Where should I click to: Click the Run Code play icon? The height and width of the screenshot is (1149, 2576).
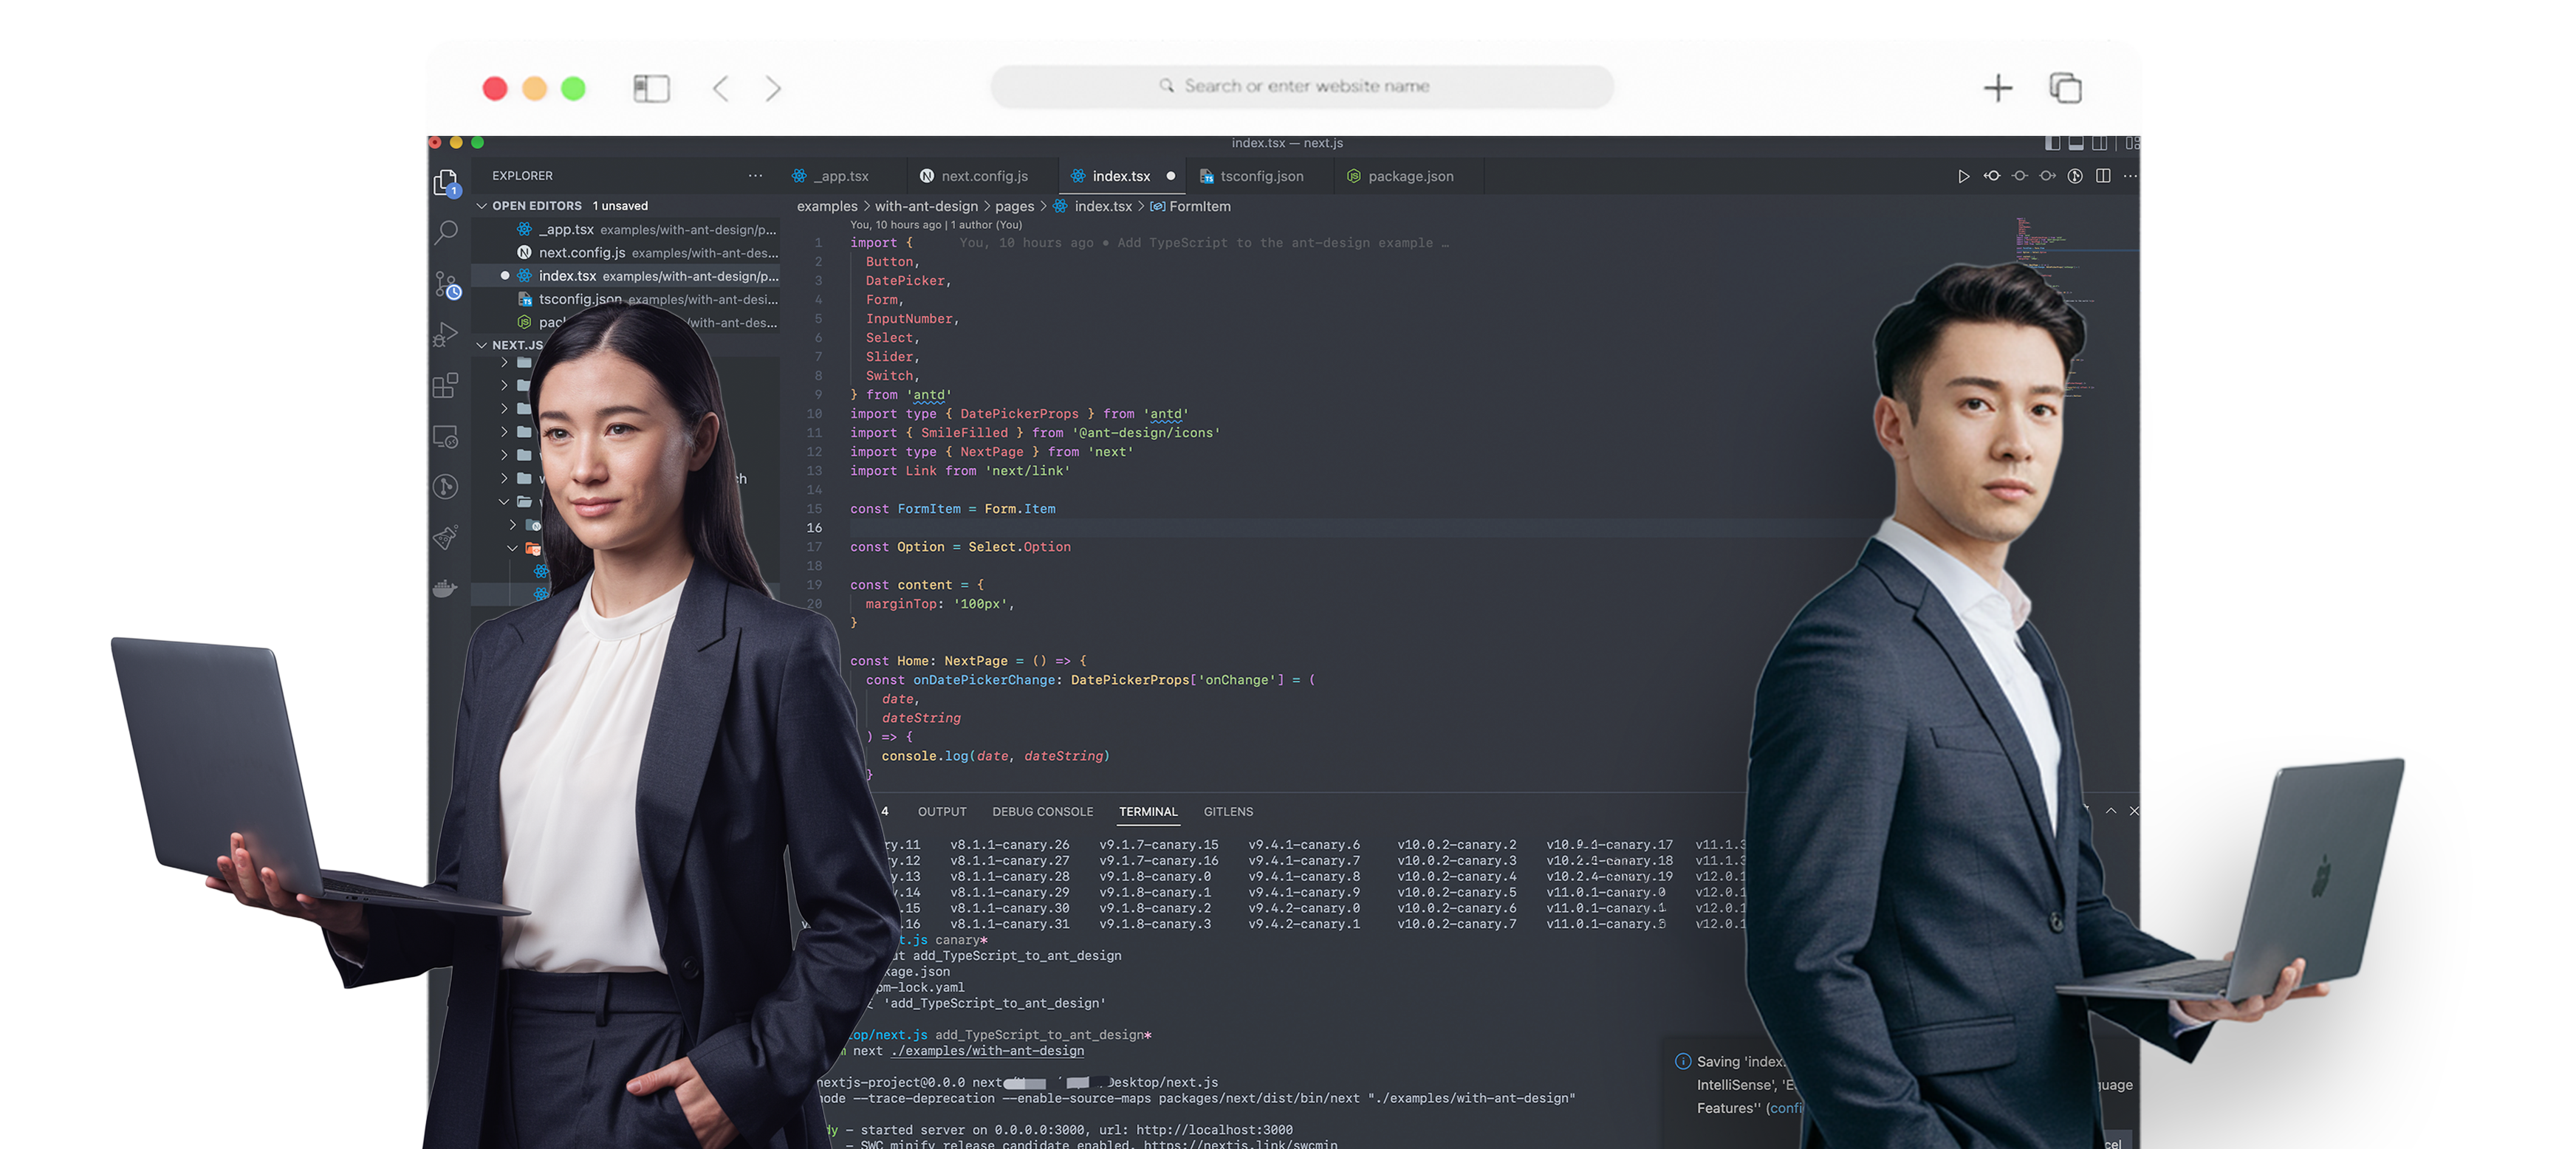click(x=1963, y=176)
